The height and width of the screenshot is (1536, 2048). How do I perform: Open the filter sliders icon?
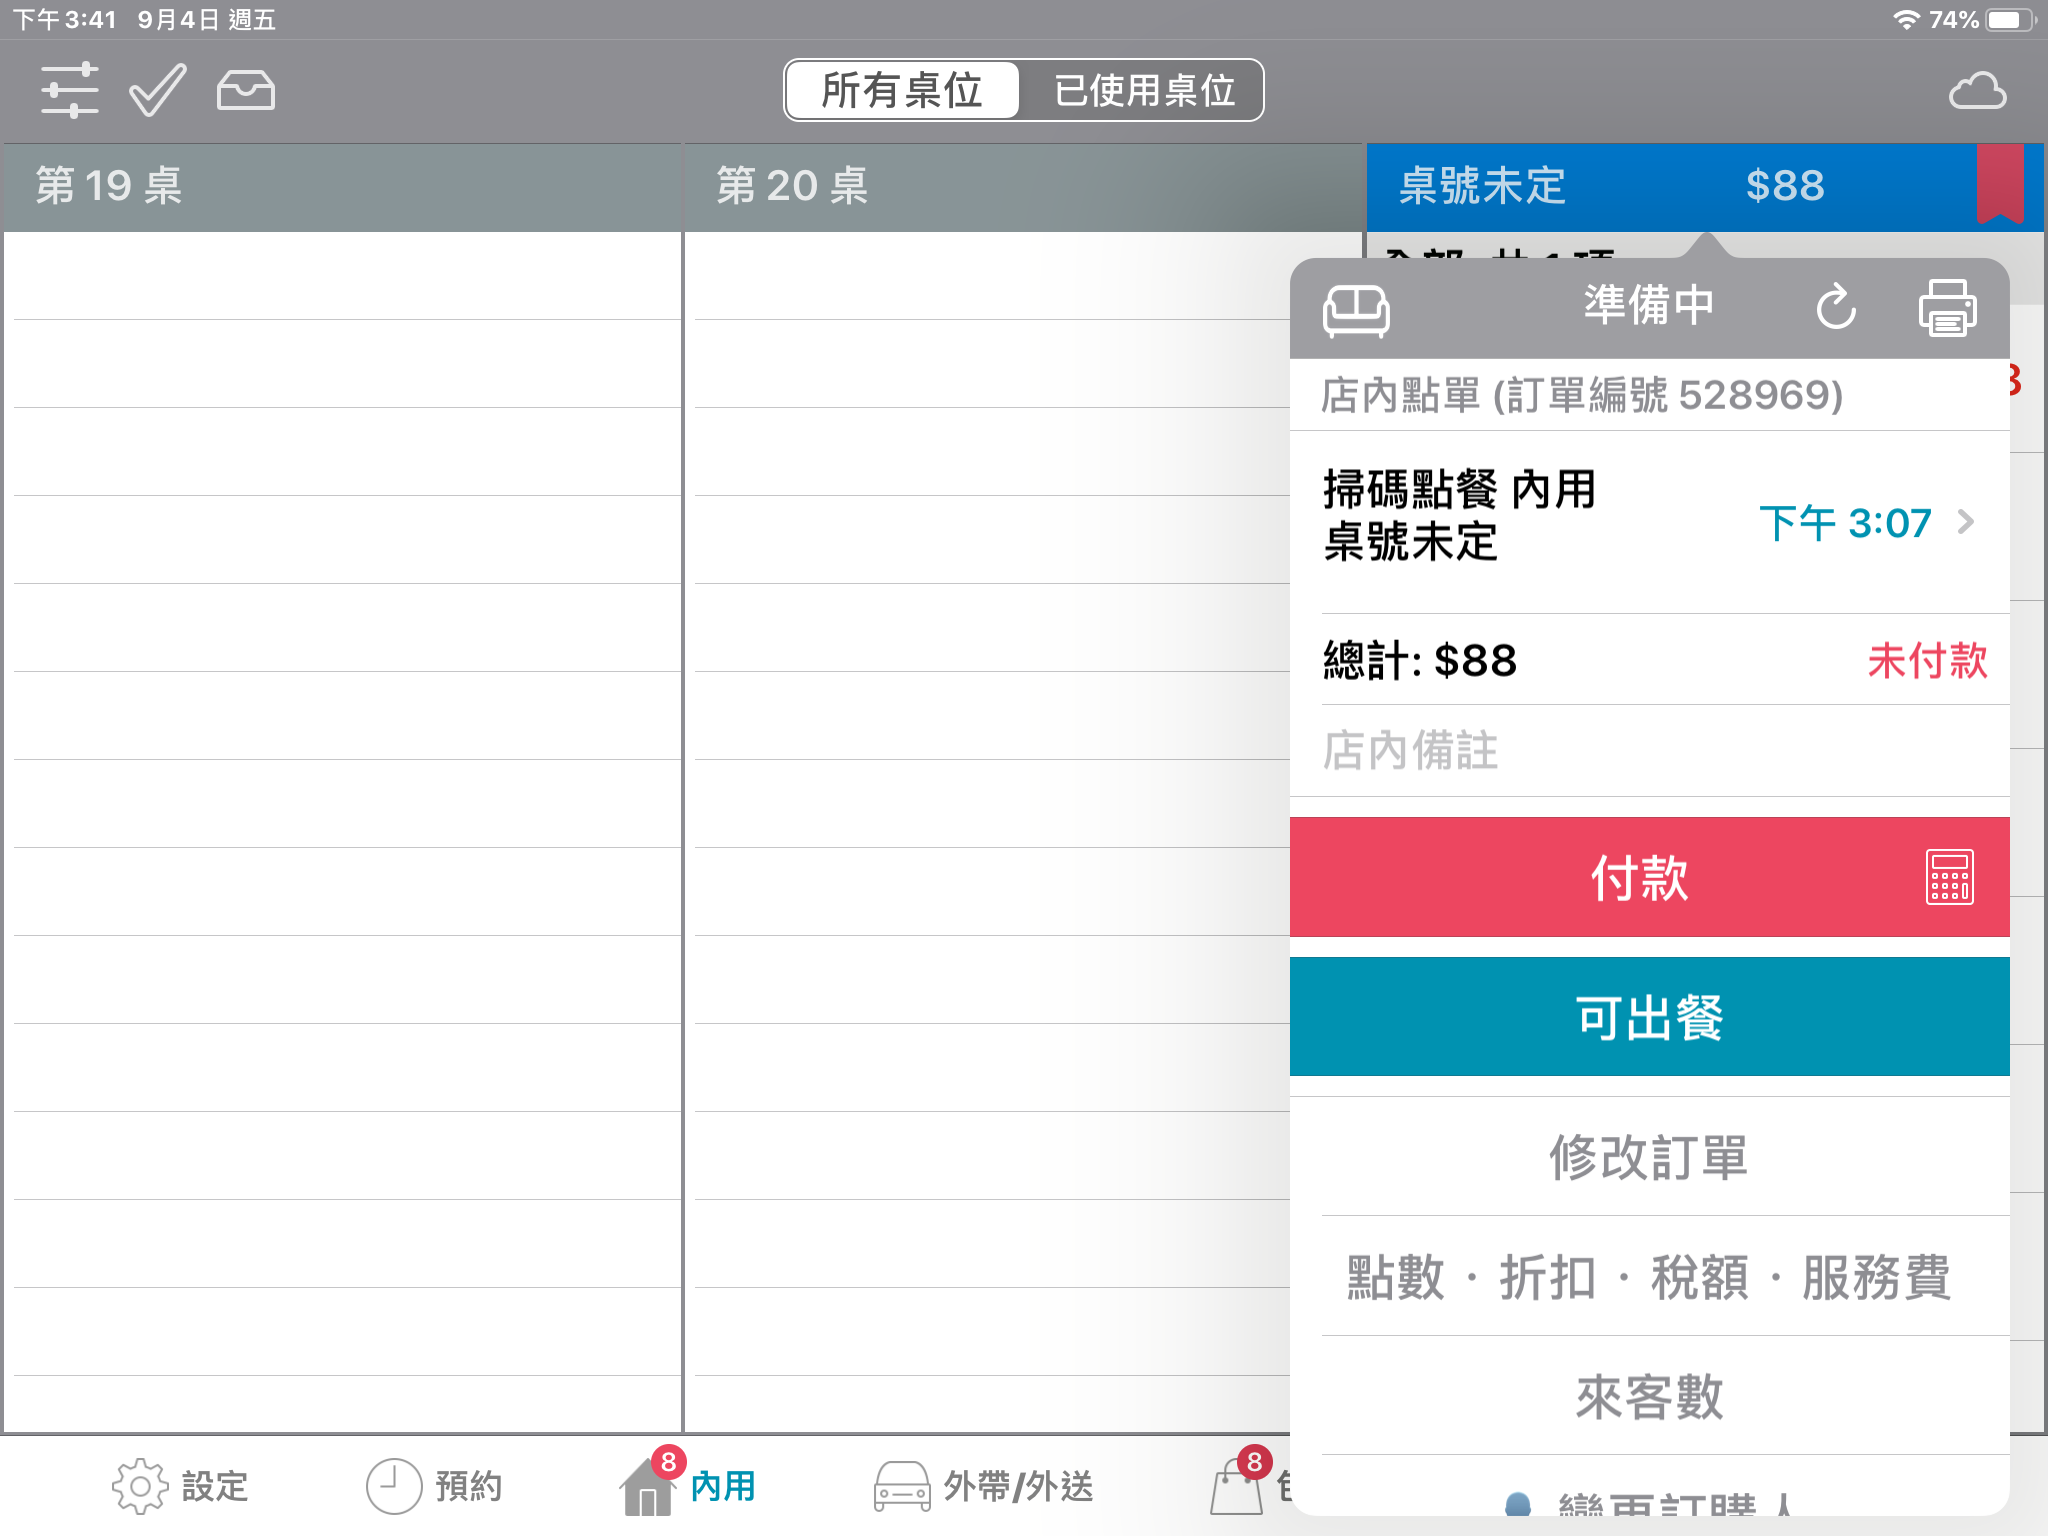69,90
